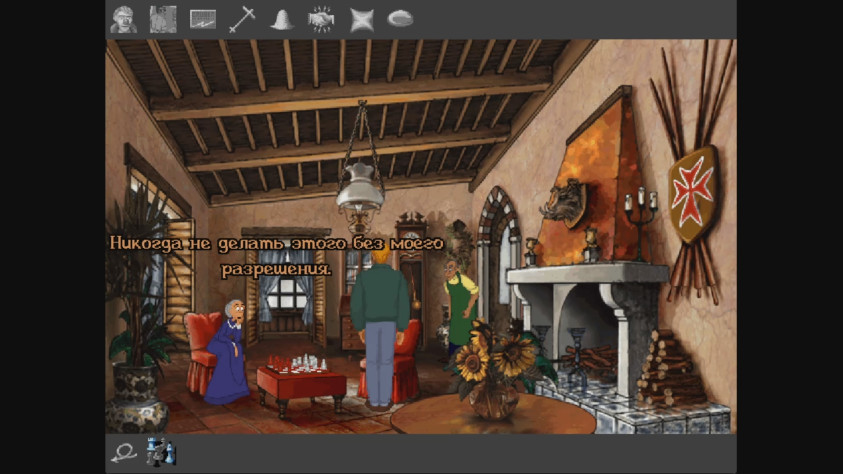This screenshot has width=843, height=474.
Task: Click the looped arrow goodbye icon
Action: pos(124,453)
